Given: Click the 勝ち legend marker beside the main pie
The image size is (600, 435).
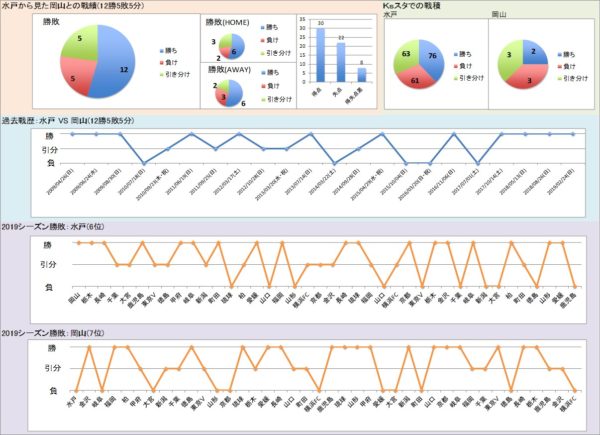Looking at the screenshot, I should pyautogui.click(x=160, y=48).
